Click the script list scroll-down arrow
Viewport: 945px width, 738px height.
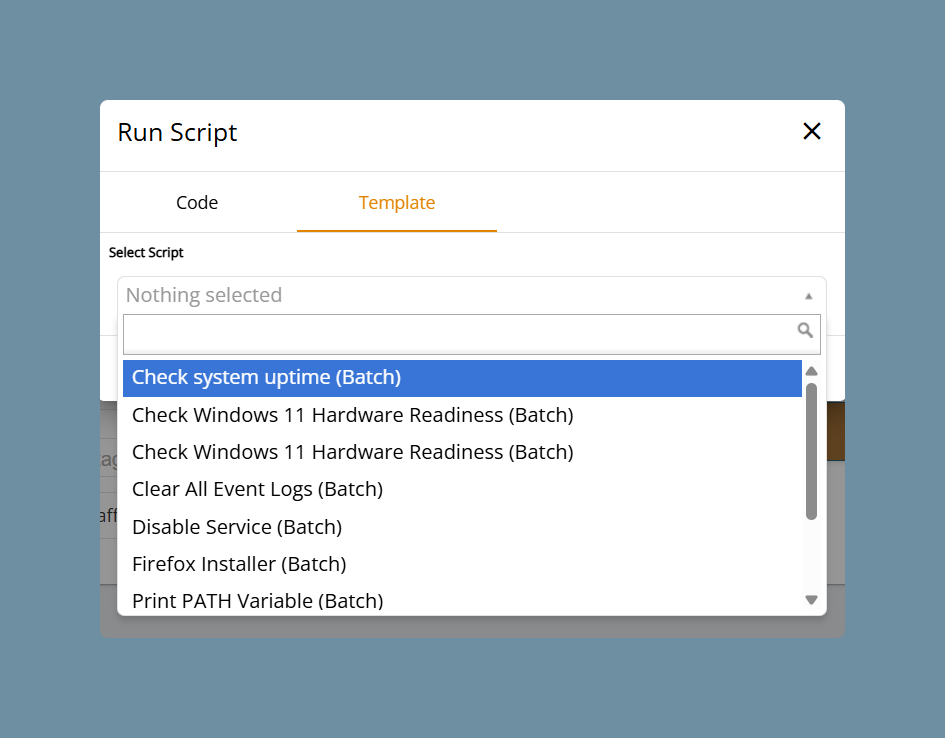coord(811,599)
